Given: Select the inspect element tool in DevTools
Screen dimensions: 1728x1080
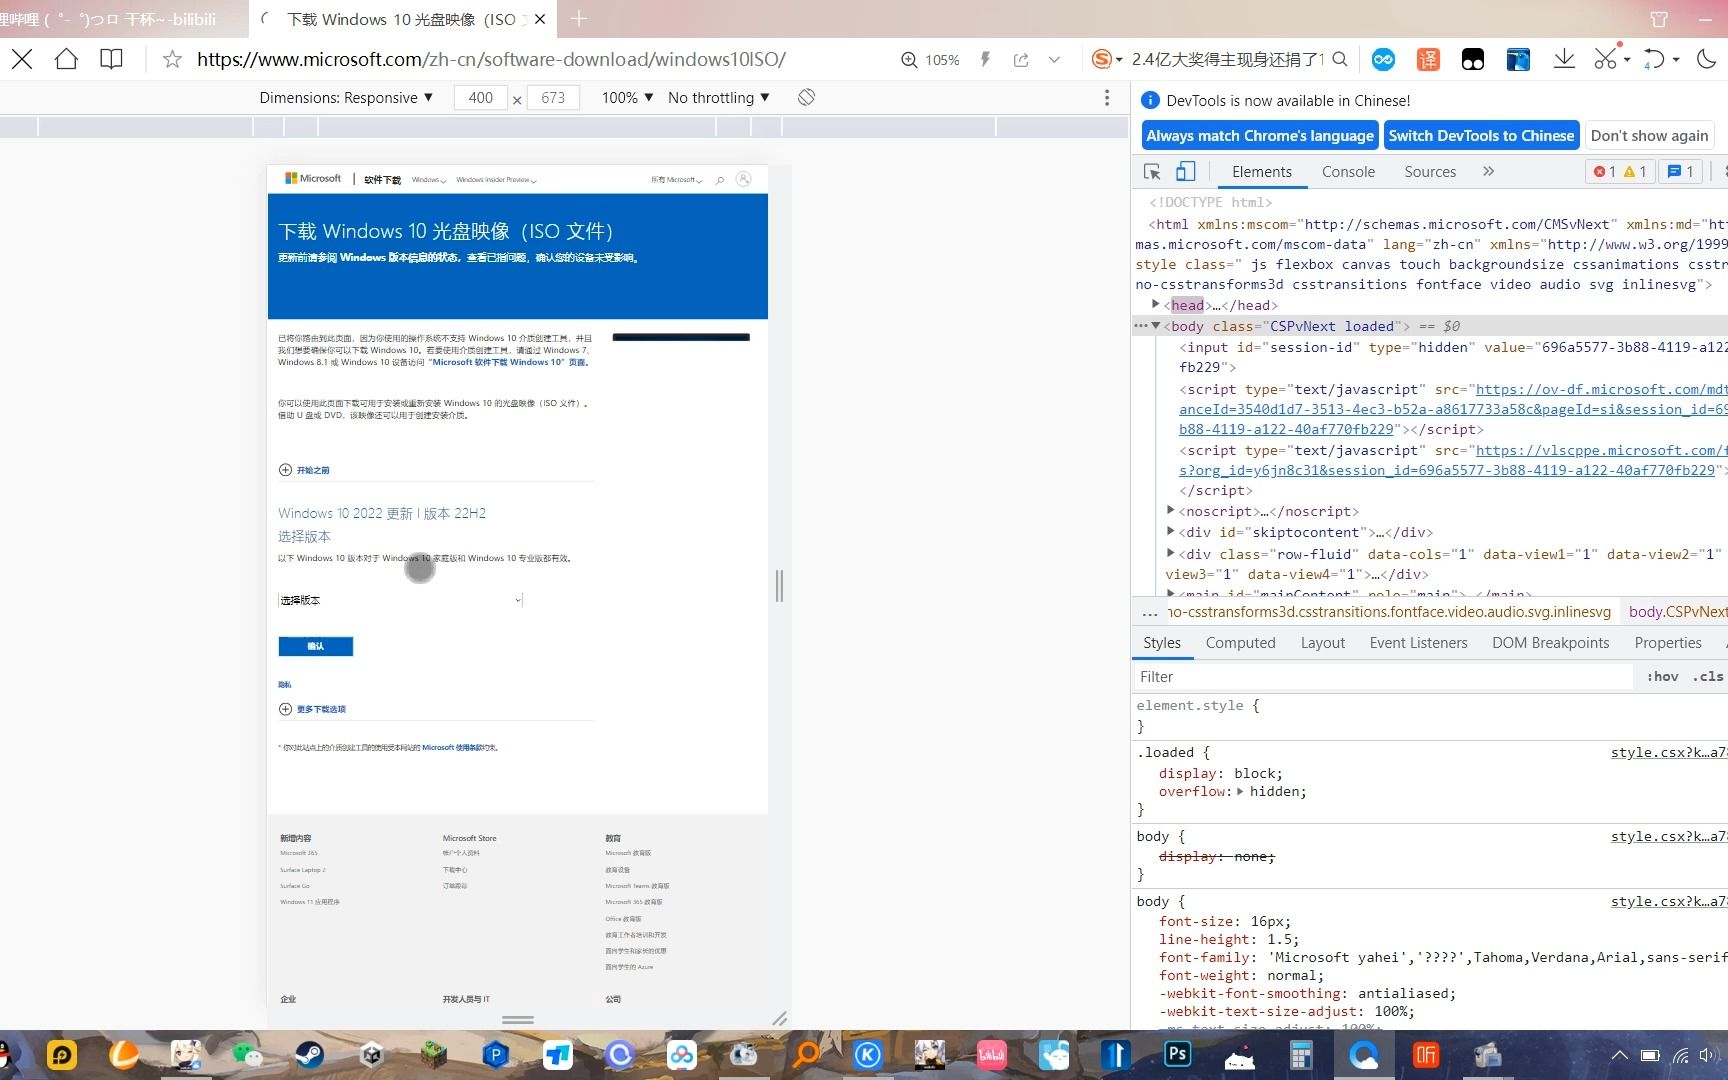Looking at the screenshot, I should [1152, 171].
